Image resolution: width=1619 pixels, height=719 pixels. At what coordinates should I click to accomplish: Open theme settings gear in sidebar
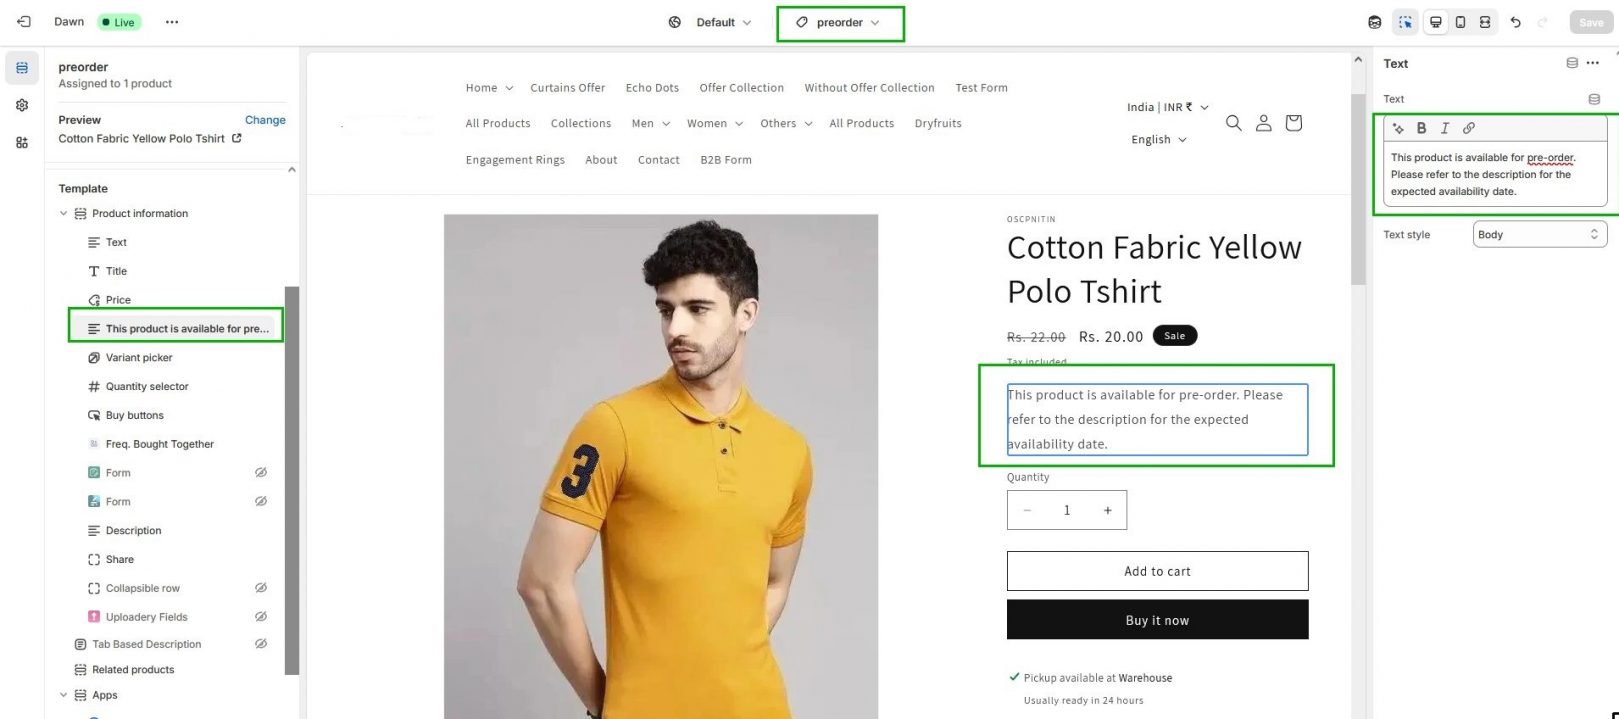(x=22, y=105)
